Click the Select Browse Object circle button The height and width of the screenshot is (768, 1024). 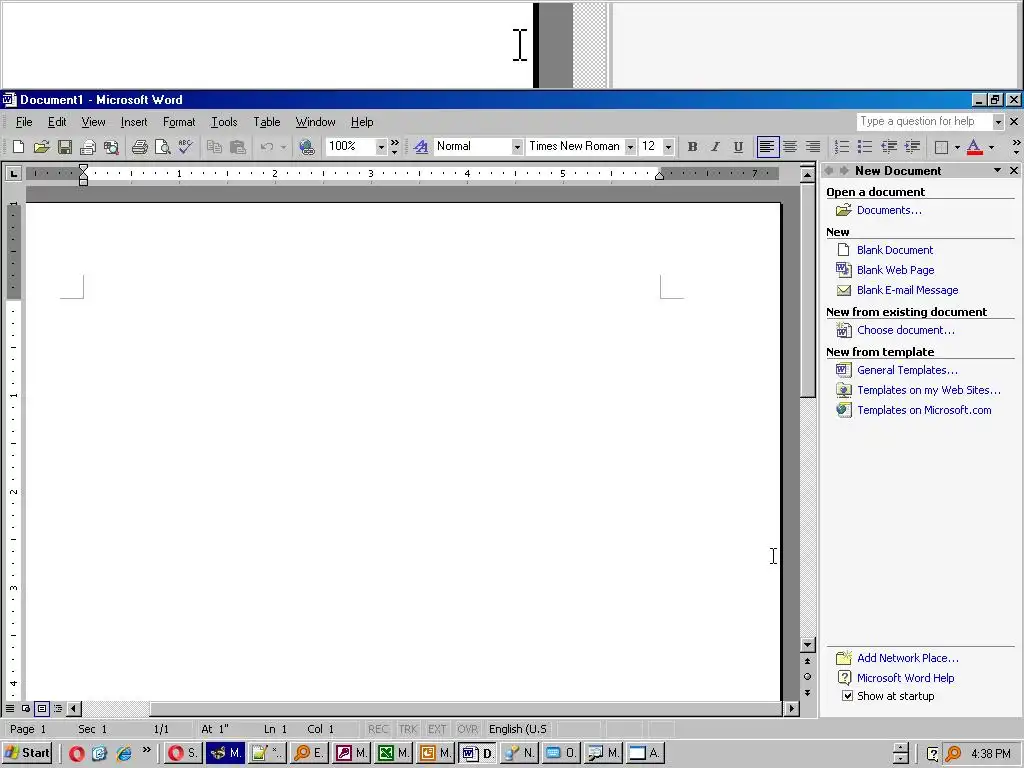[x=808, y=677]
